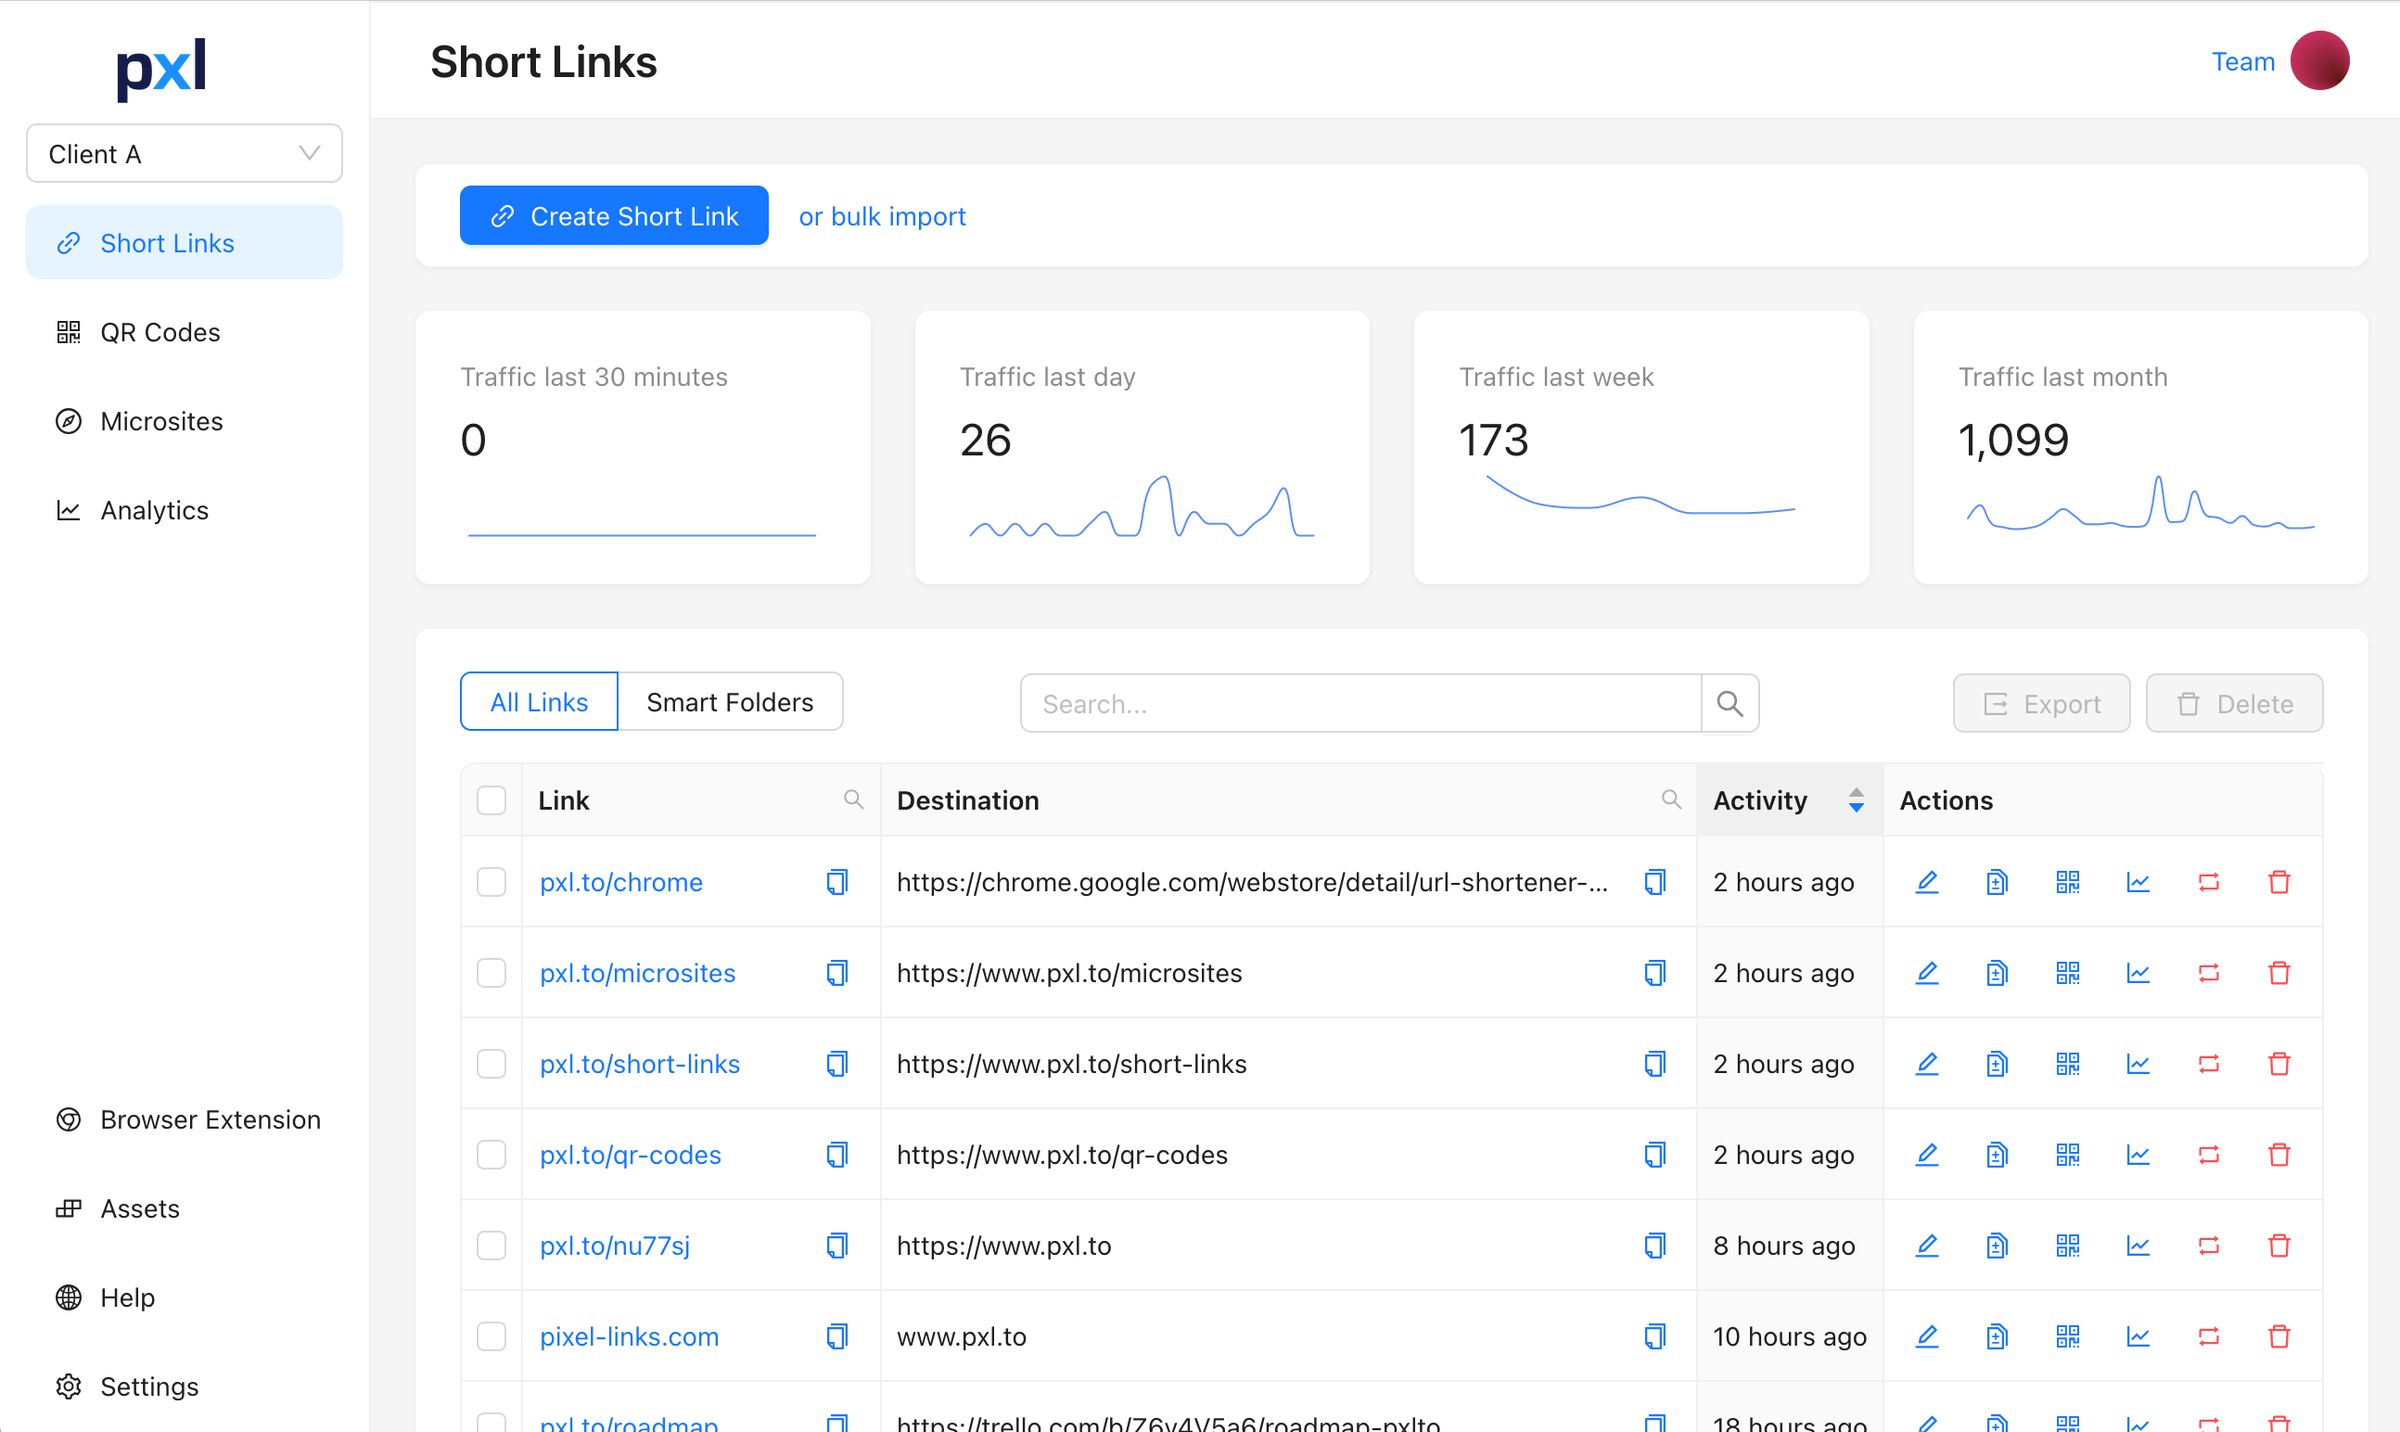Select the pxl.to/chrome row checkbox
This screenshot has height=1432, width=2400.
pyautogui.click(x=491, y=882)
